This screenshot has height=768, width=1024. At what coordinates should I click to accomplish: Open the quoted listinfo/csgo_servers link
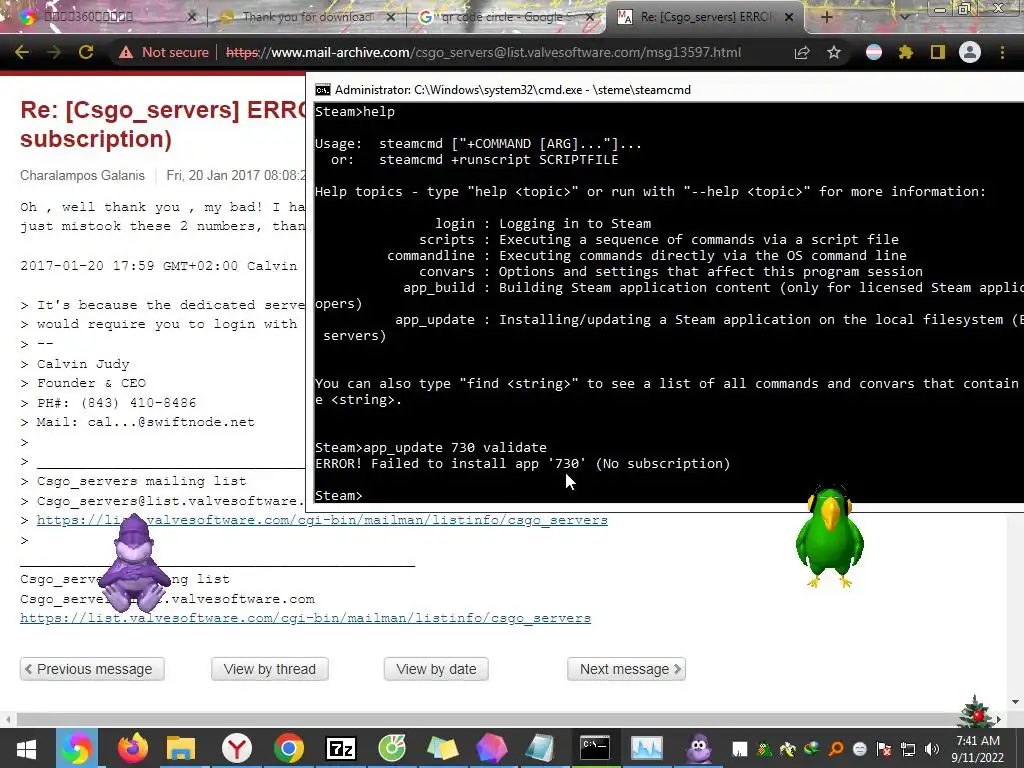pos(322,520)
